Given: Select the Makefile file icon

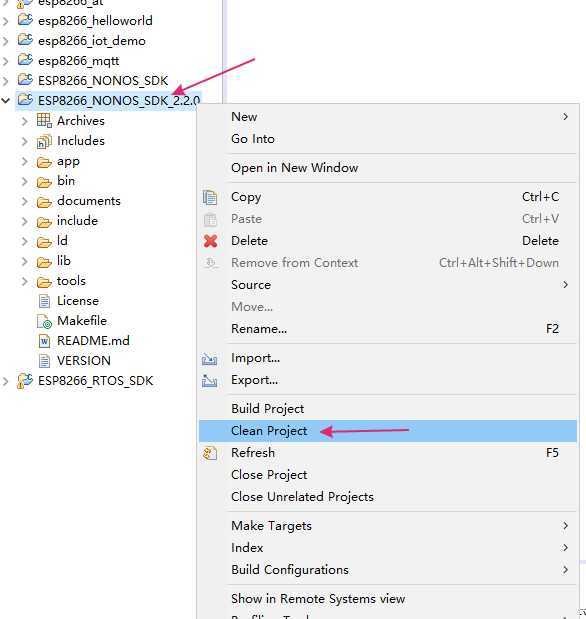Looking at the screenshot, I should (x=44, y=321).
